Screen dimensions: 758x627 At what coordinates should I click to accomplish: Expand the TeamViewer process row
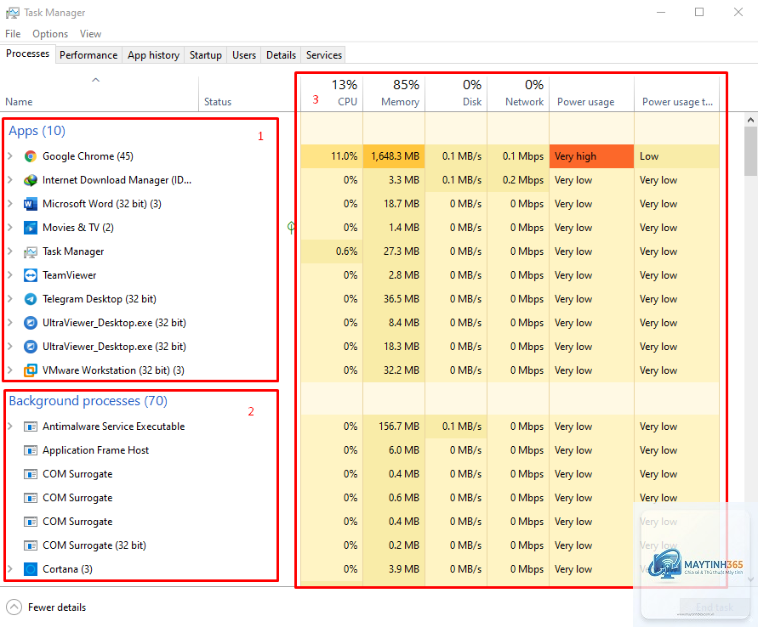tap(10, 275)
